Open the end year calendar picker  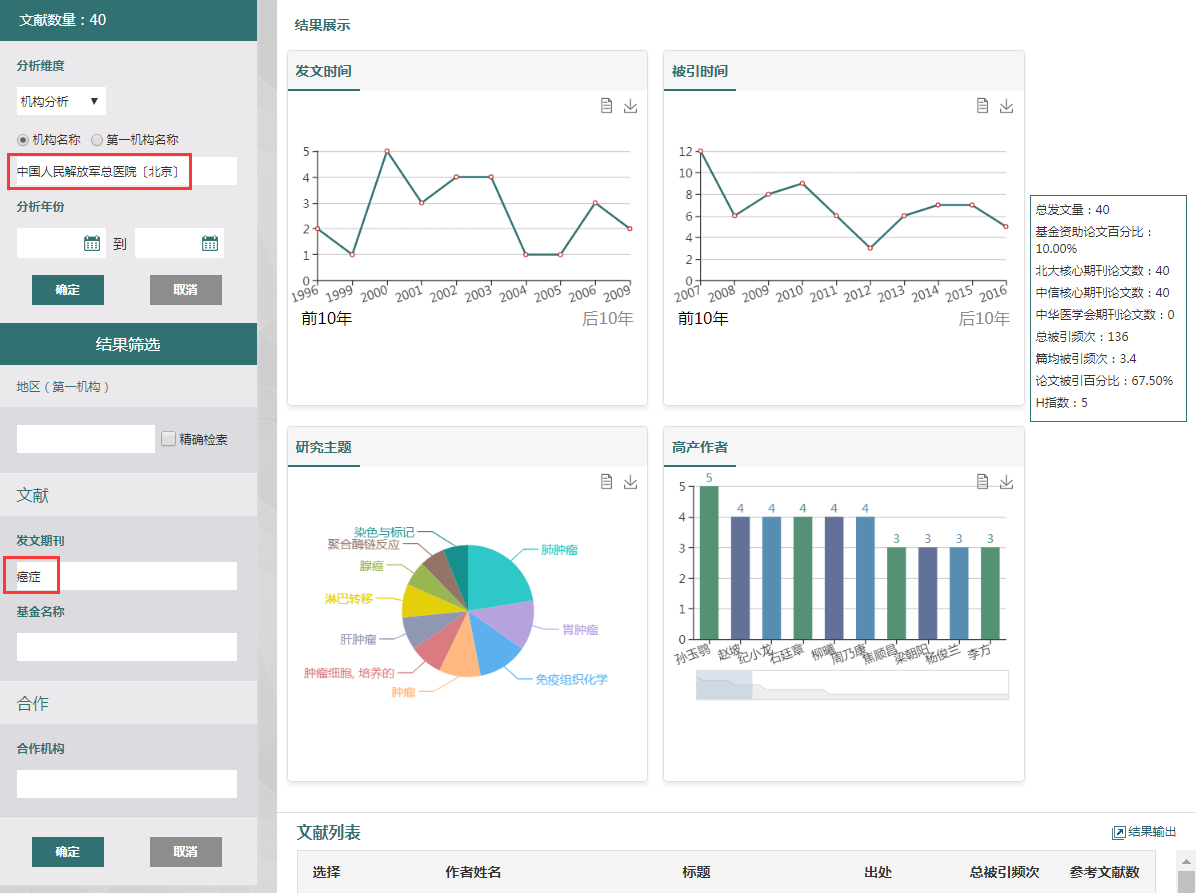tap(210, 243)
